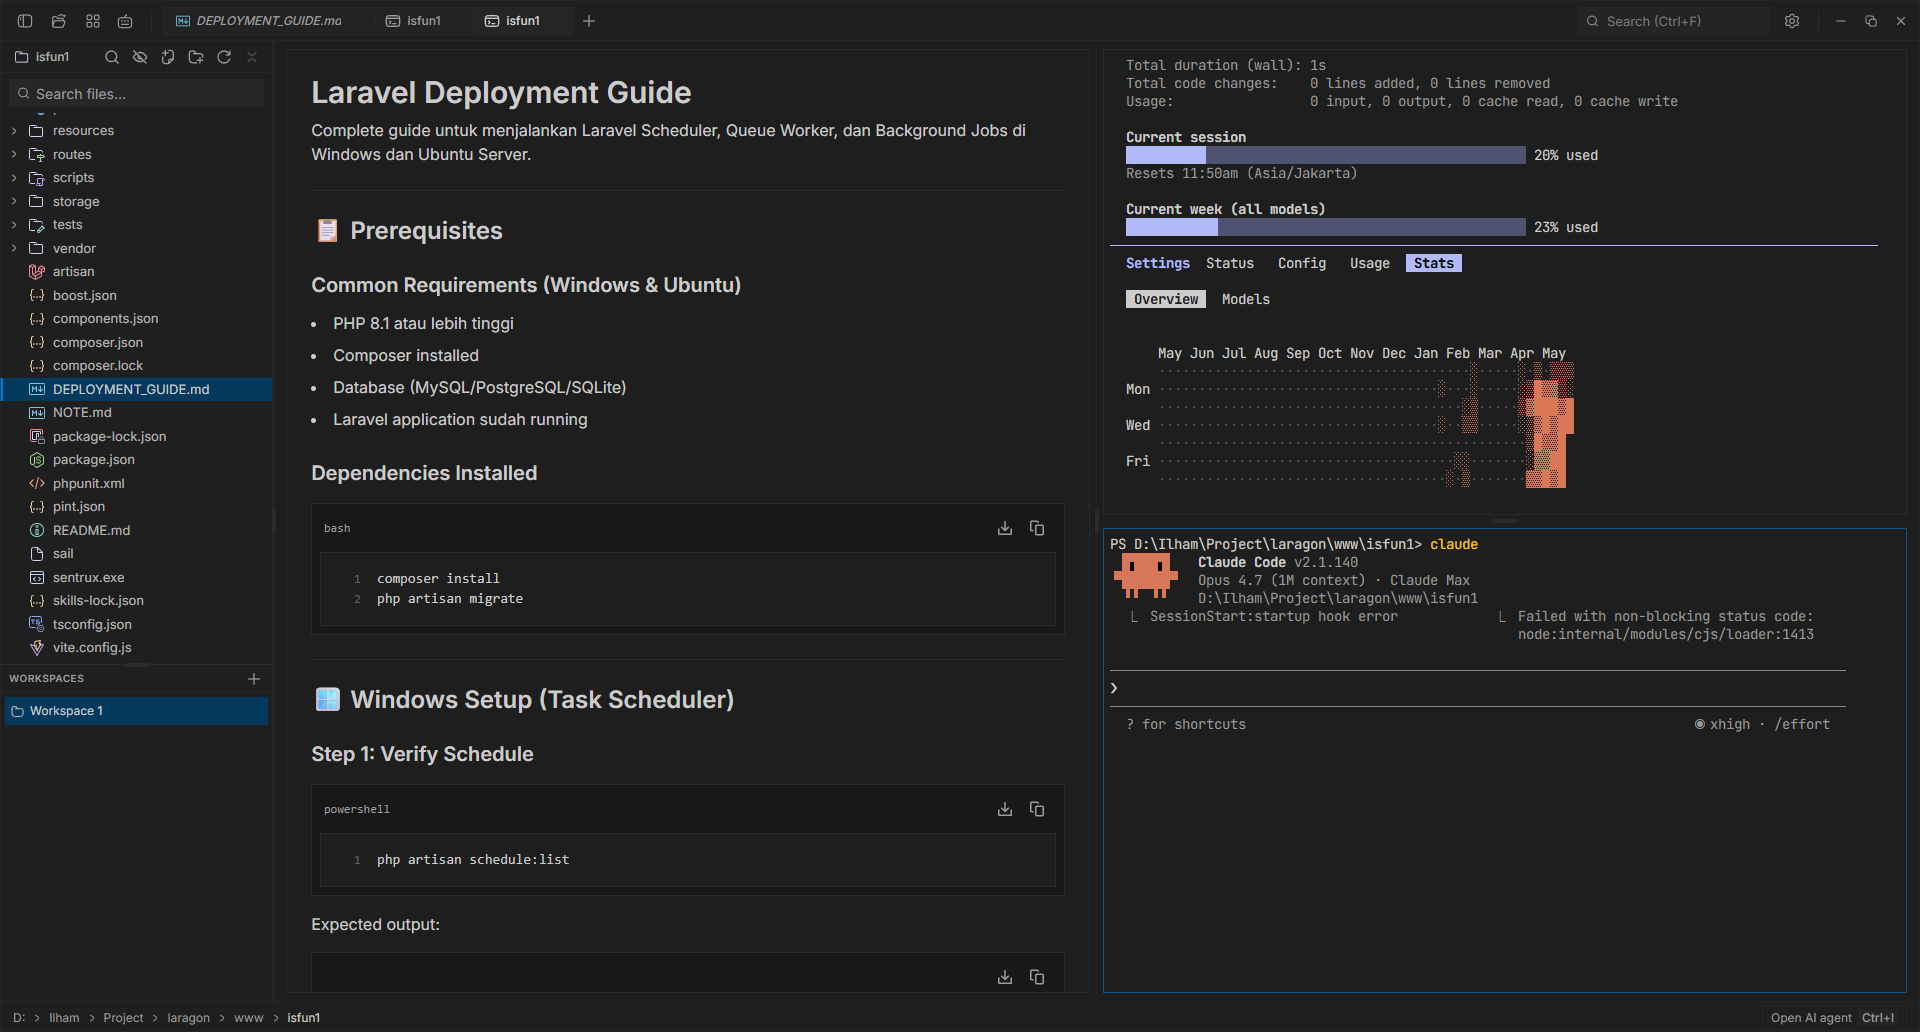Open the grid layout icon in top bar
The width and height of the screenshot is (1920, 1032).
93,21
